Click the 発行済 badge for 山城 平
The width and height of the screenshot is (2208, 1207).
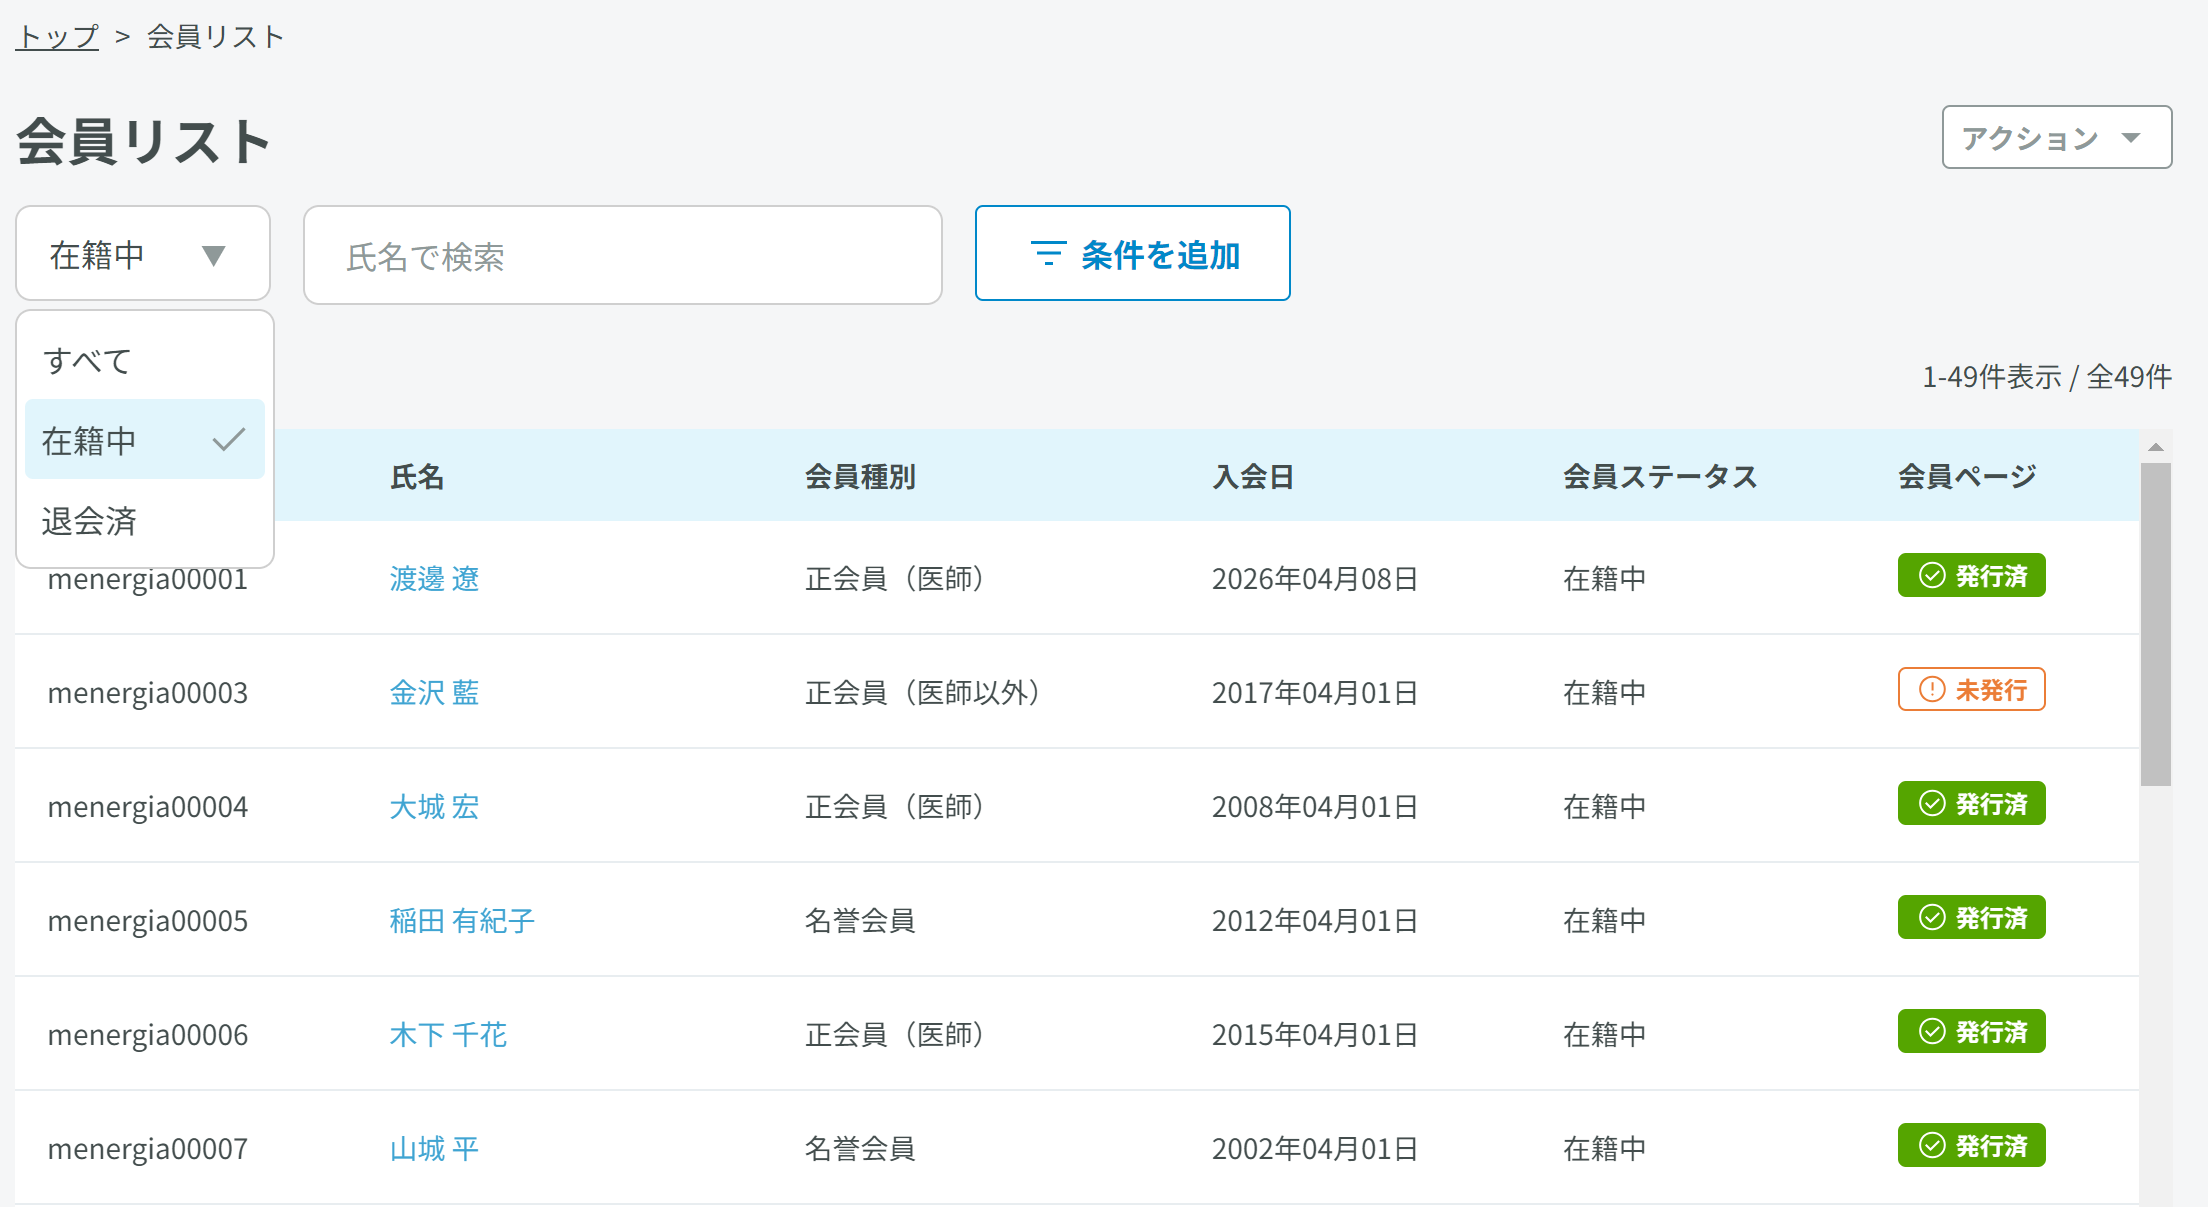tap(1971, 1146)
